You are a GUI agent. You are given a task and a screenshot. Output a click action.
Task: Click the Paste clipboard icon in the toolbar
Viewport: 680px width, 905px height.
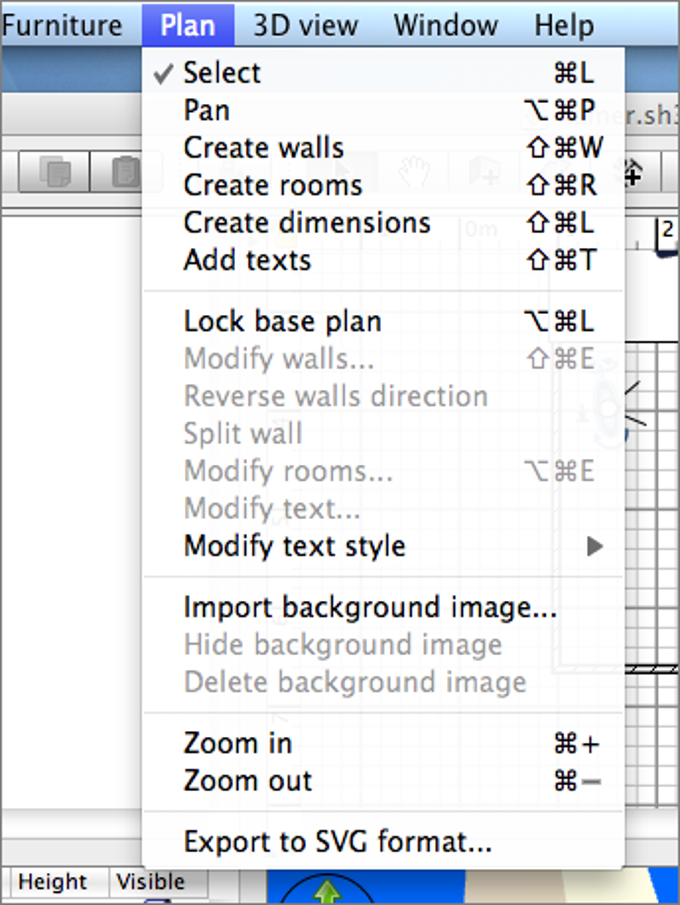click(x=122, y=173)
